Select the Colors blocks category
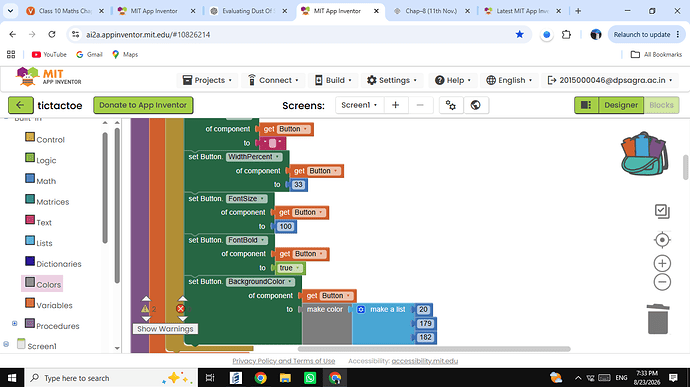 coord(43,284)
